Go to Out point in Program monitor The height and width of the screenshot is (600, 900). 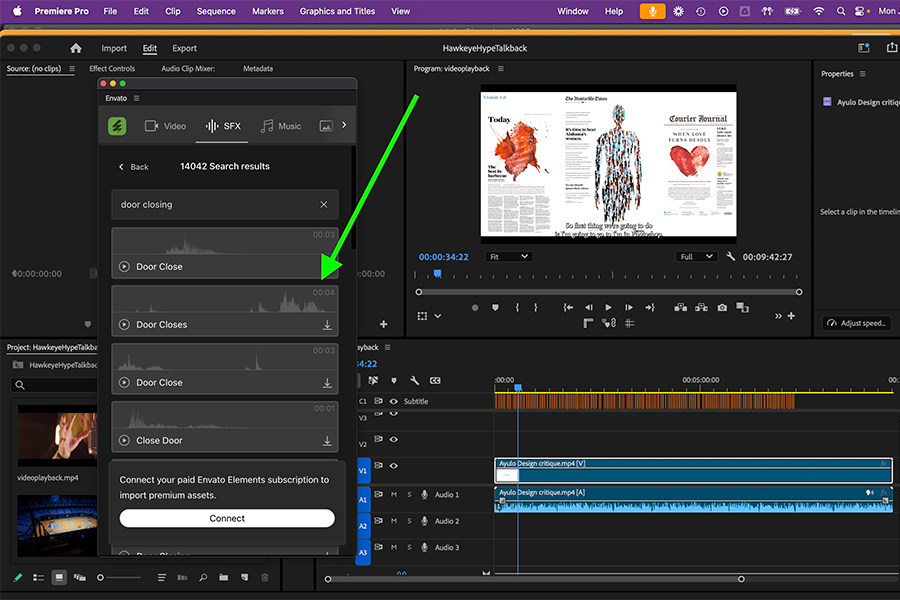point(650,308)
